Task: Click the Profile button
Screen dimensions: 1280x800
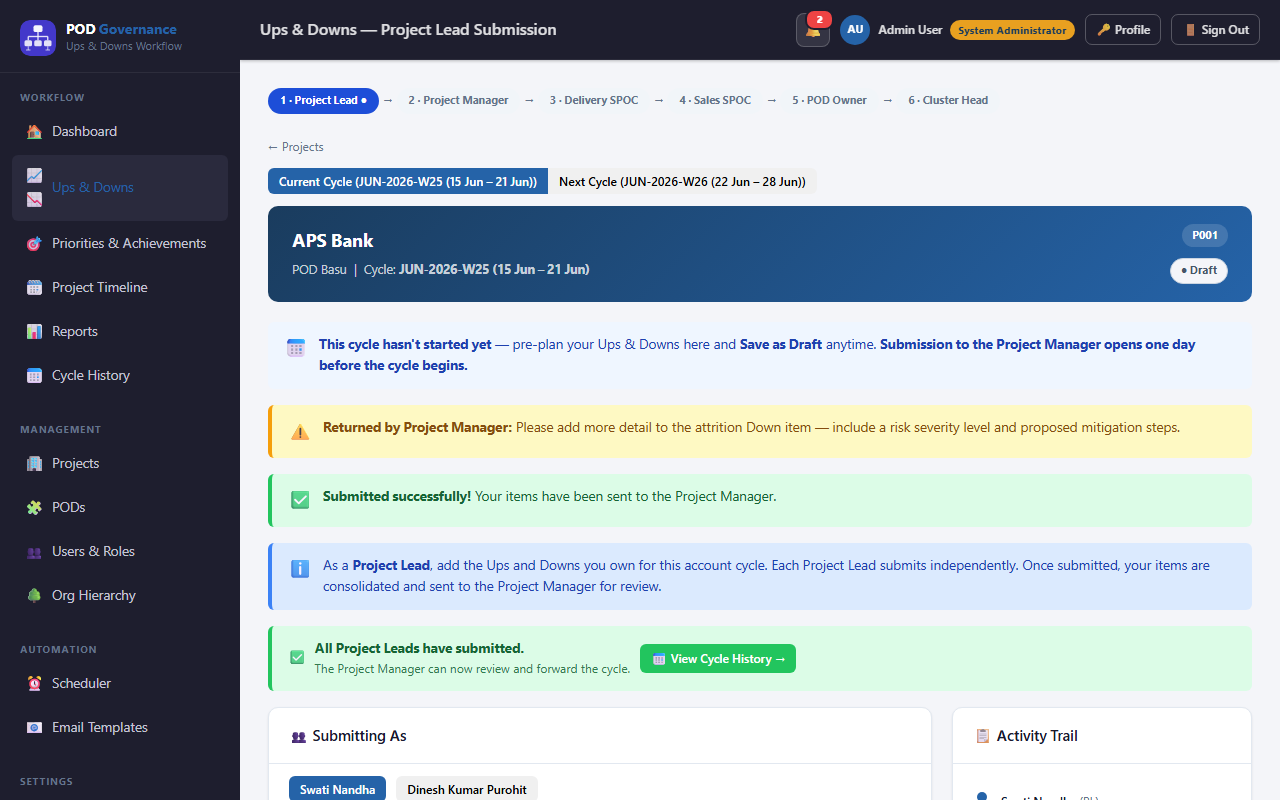Action: coord(1123,30)
